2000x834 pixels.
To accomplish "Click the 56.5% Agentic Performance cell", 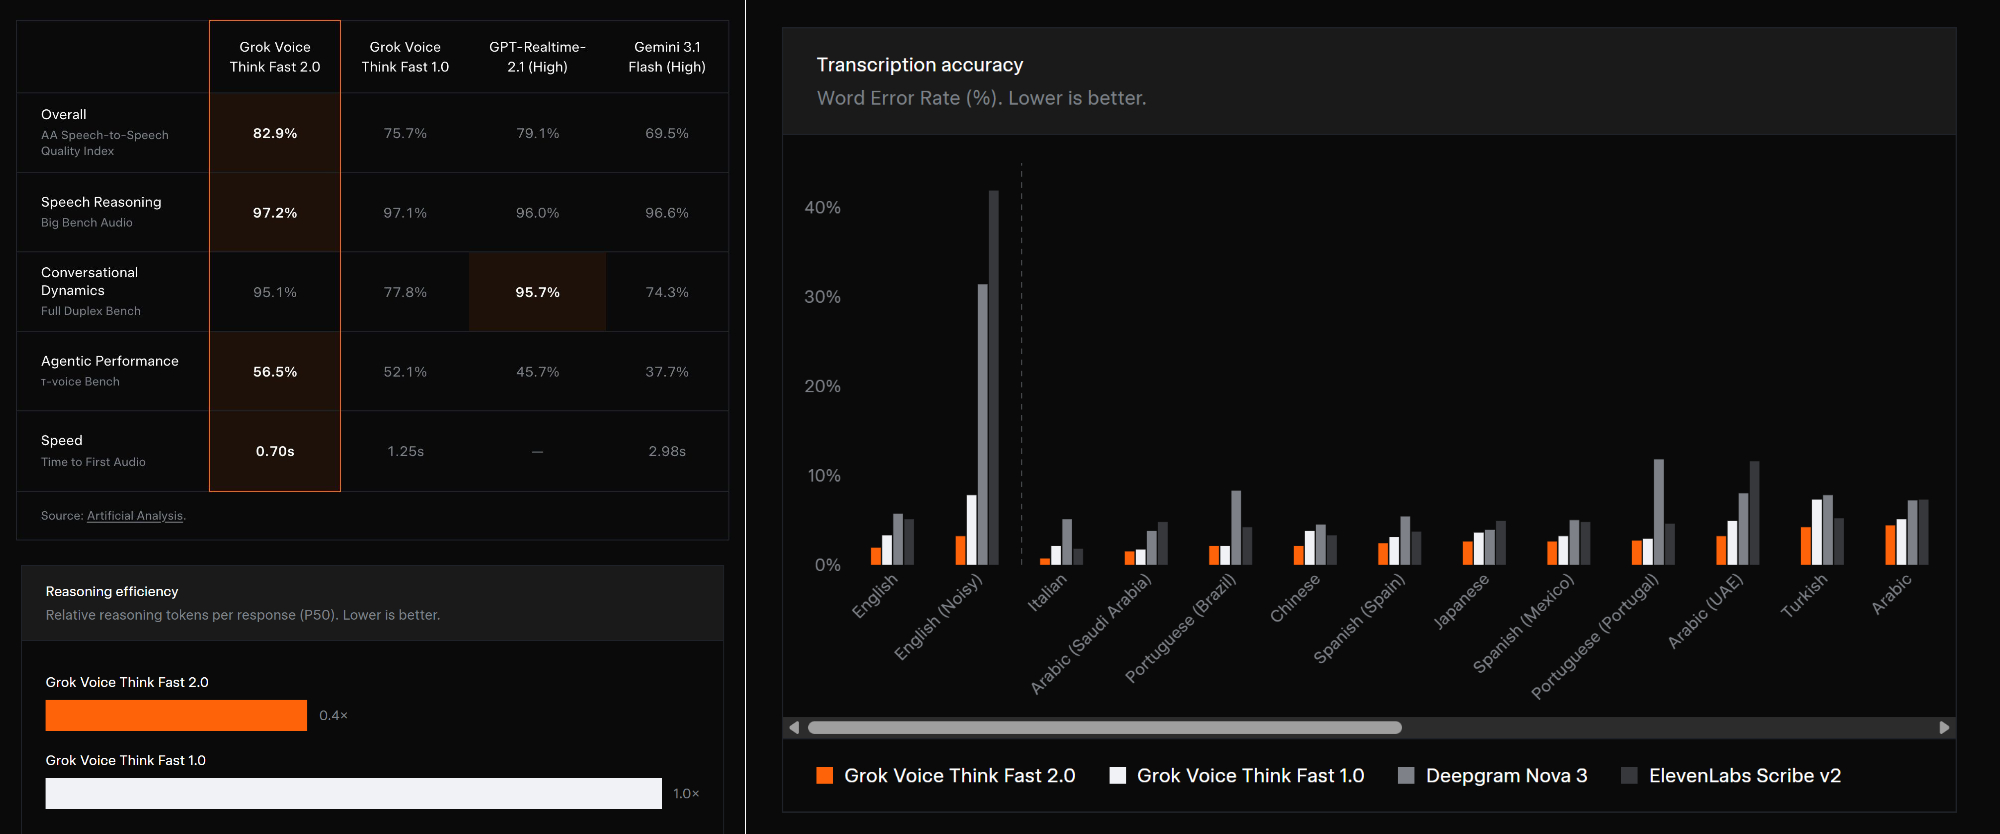I will tap(275, 372).
